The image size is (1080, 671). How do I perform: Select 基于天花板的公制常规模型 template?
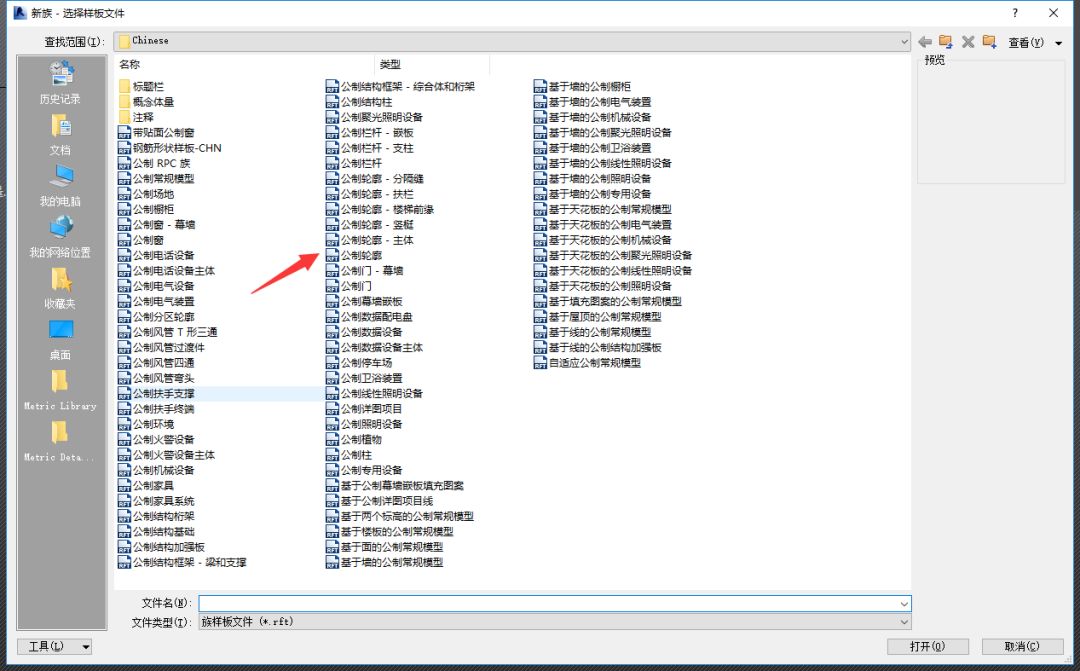pyautogui.click(x=603, y=209)
